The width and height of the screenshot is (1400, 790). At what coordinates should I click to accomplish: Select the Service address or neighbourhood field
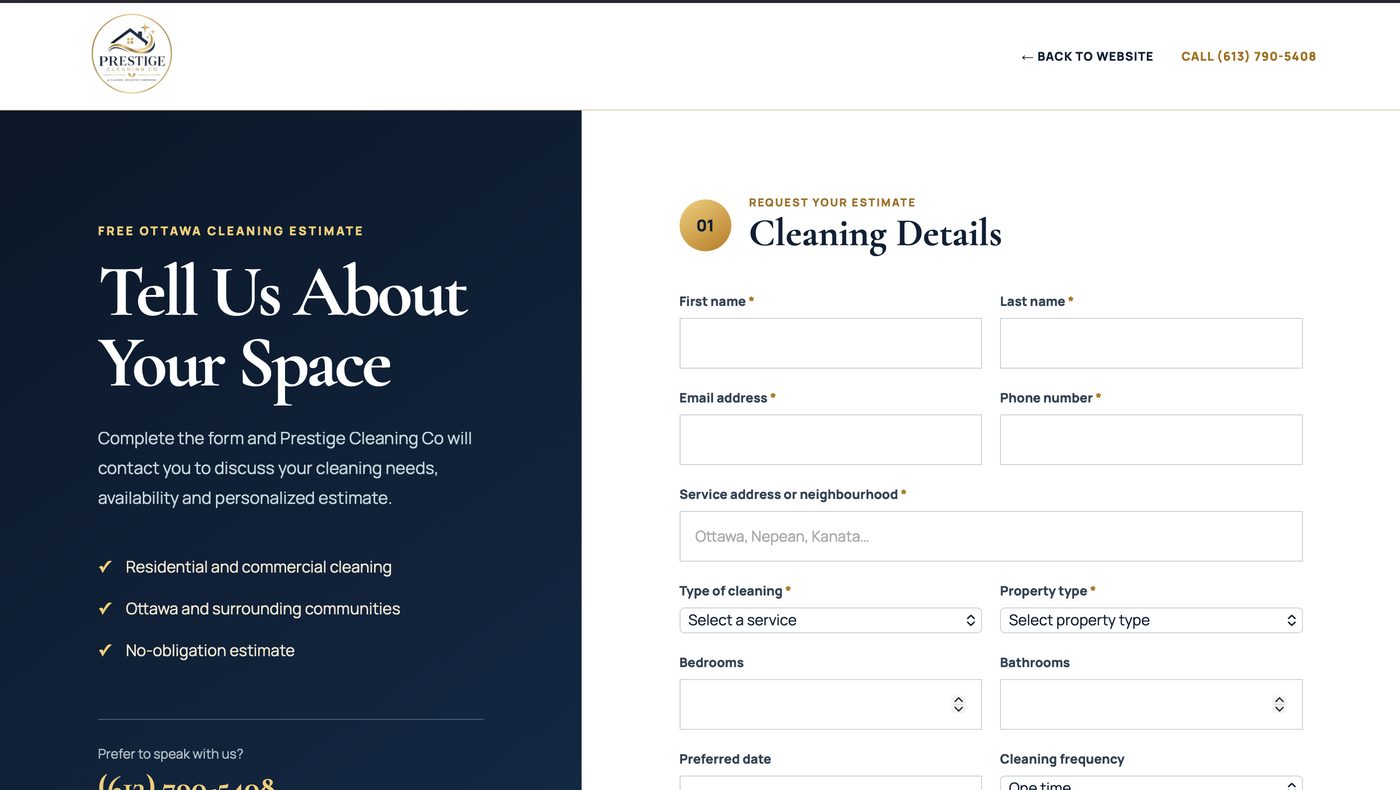point(991,536)
